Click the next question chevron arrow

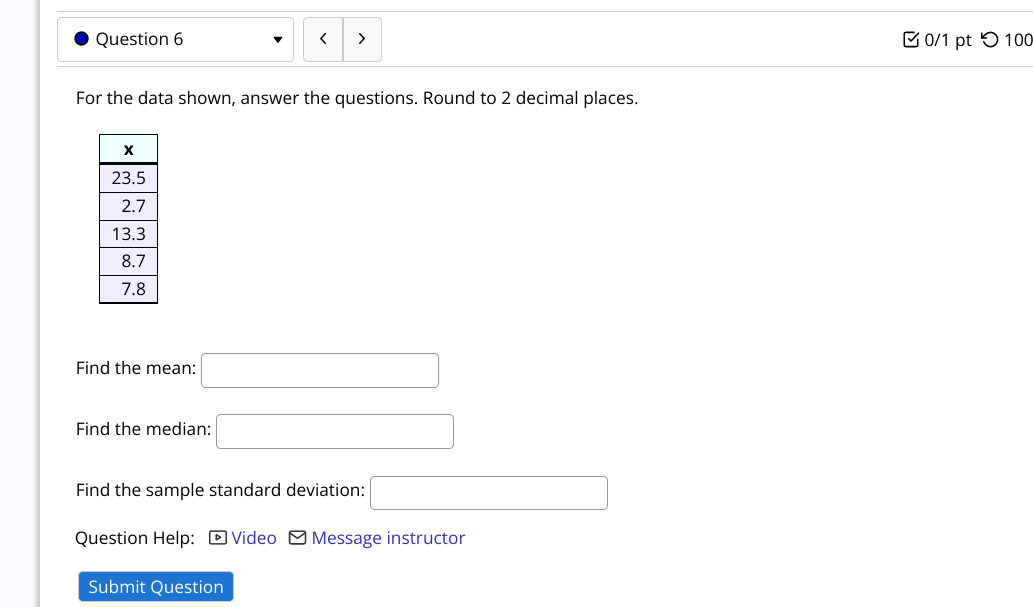tap(362, 38)
